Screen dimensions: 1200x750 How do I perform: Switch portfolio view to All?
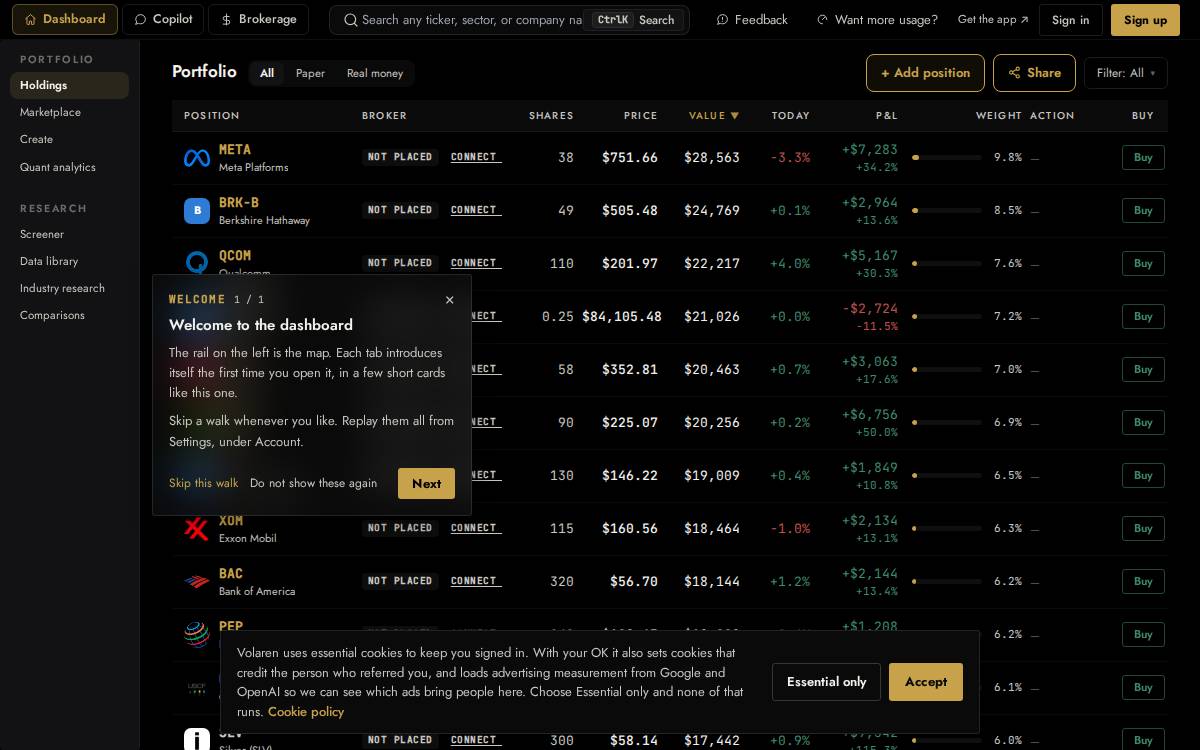tap(267, 73)
